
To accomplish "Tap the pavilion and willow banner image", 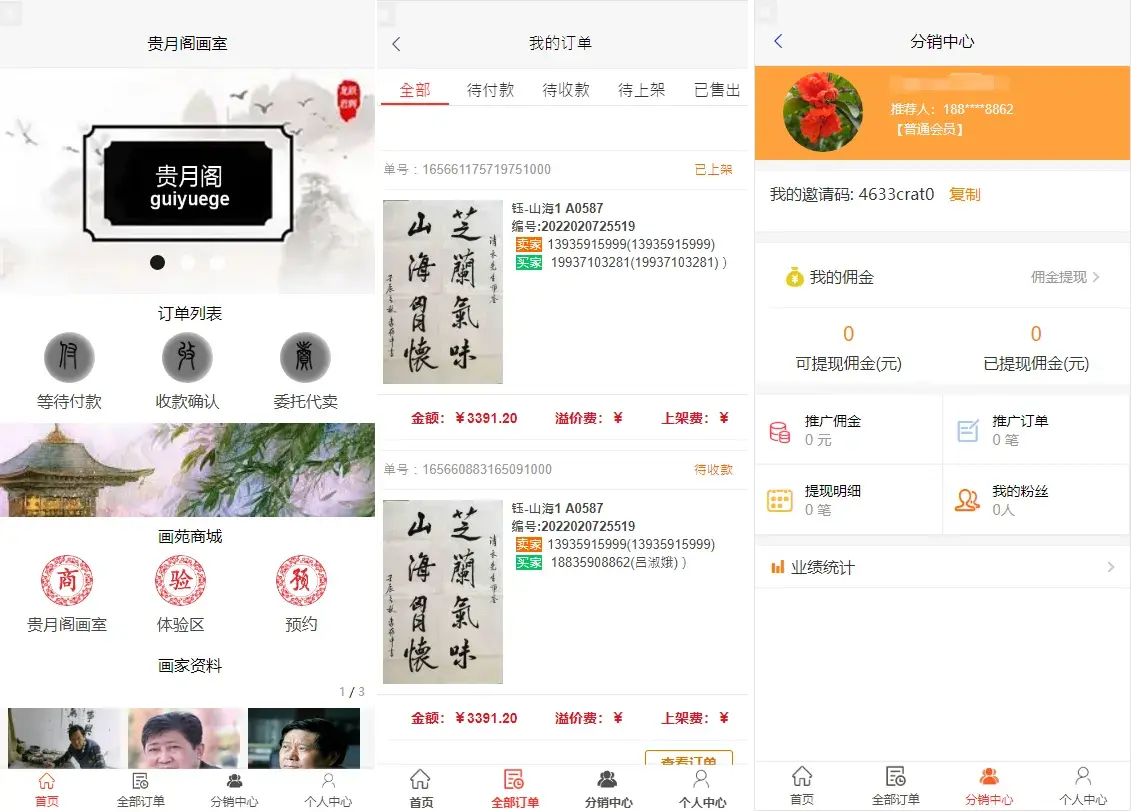I will coord(188,470).
